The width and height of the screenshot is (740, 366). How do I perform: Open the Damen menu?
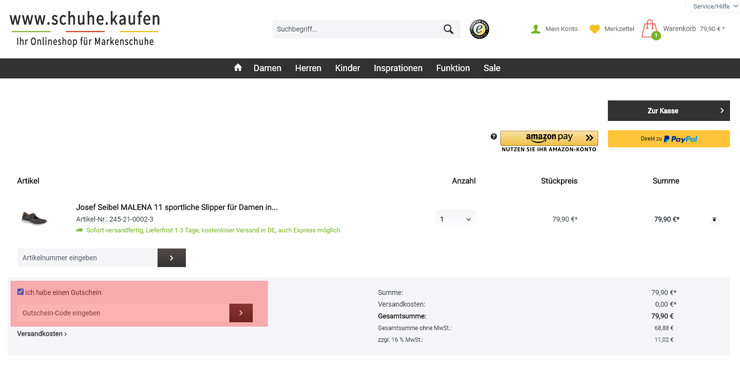pyautogui.click(x=267, y=68)
